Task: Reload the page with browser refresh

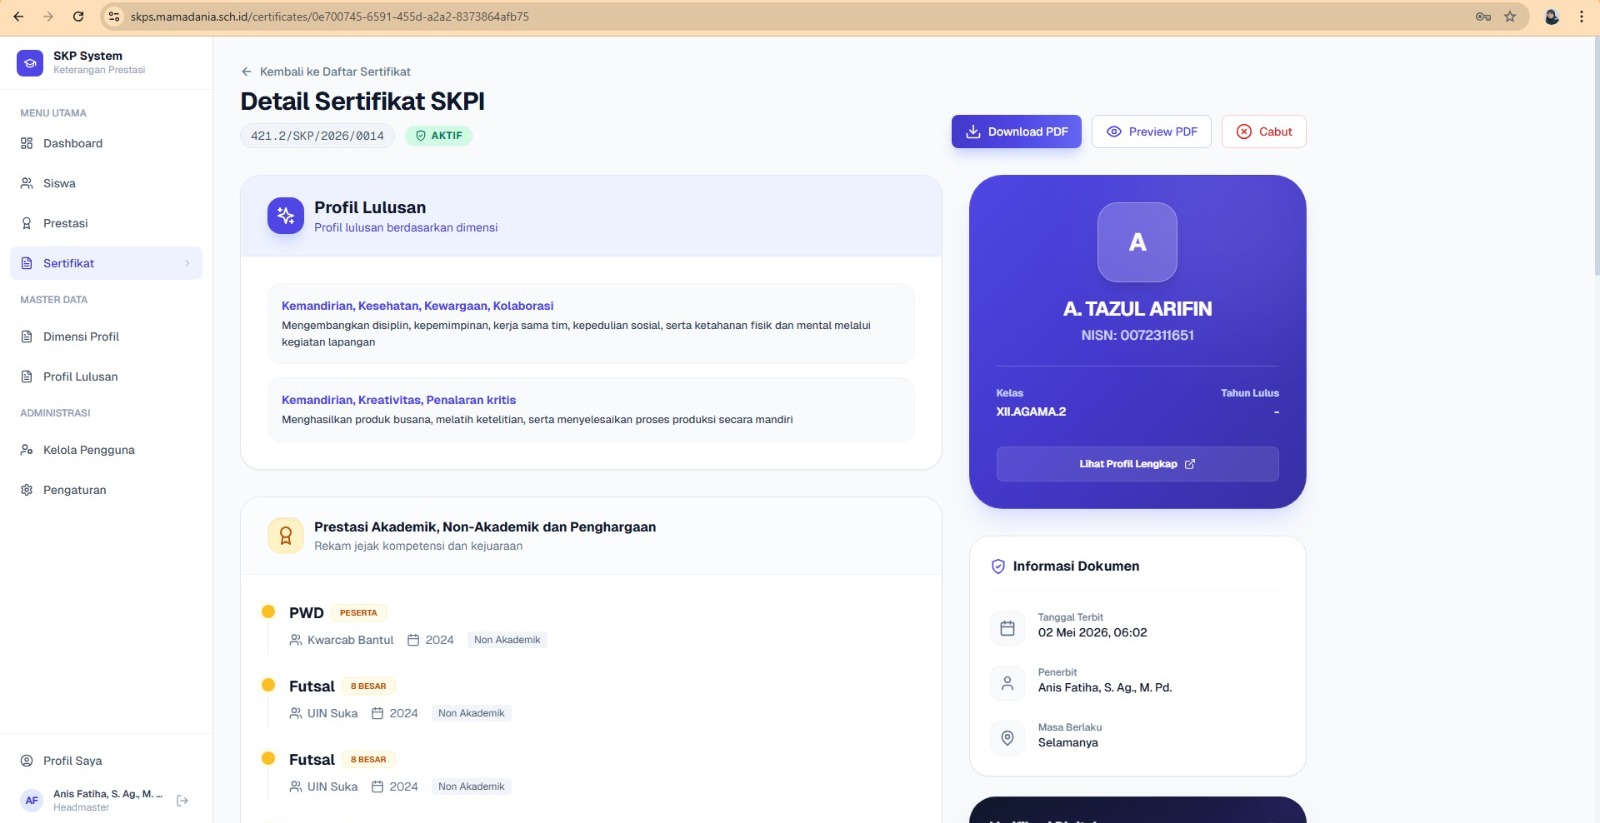Action: 78,16
